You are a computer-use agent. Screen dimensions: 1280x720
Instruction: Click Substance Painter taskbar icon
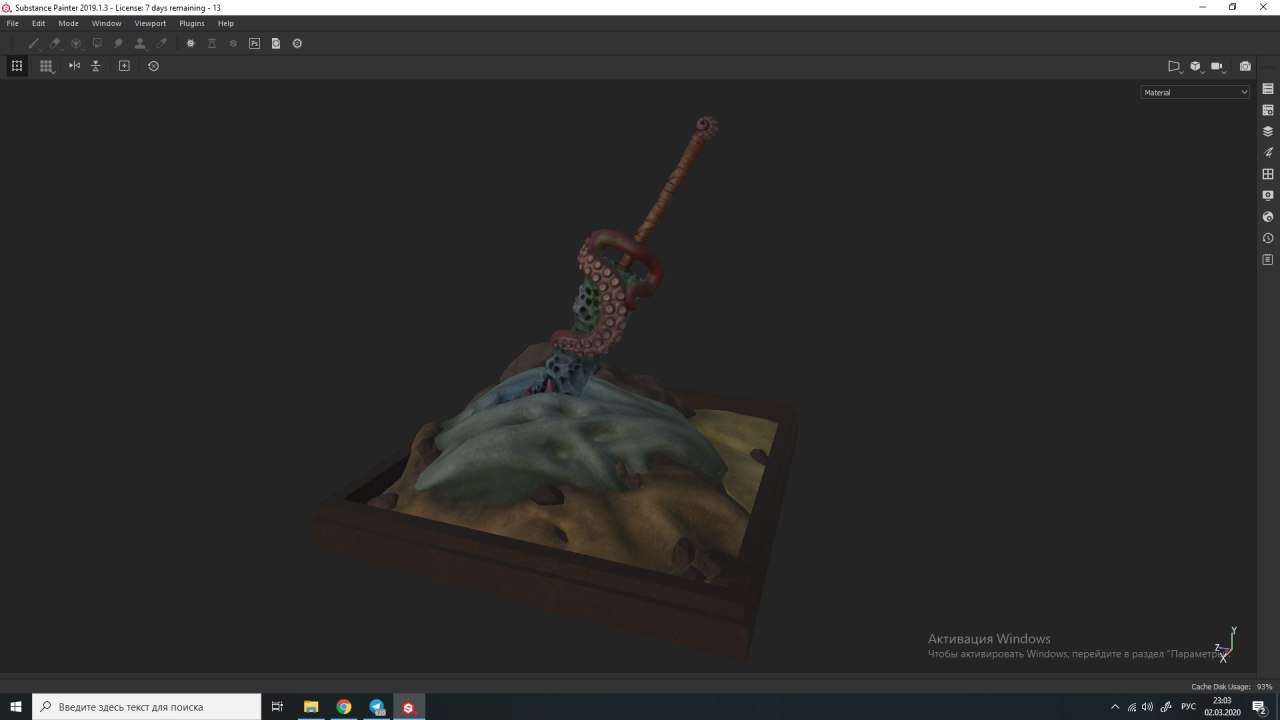(409, 707)
